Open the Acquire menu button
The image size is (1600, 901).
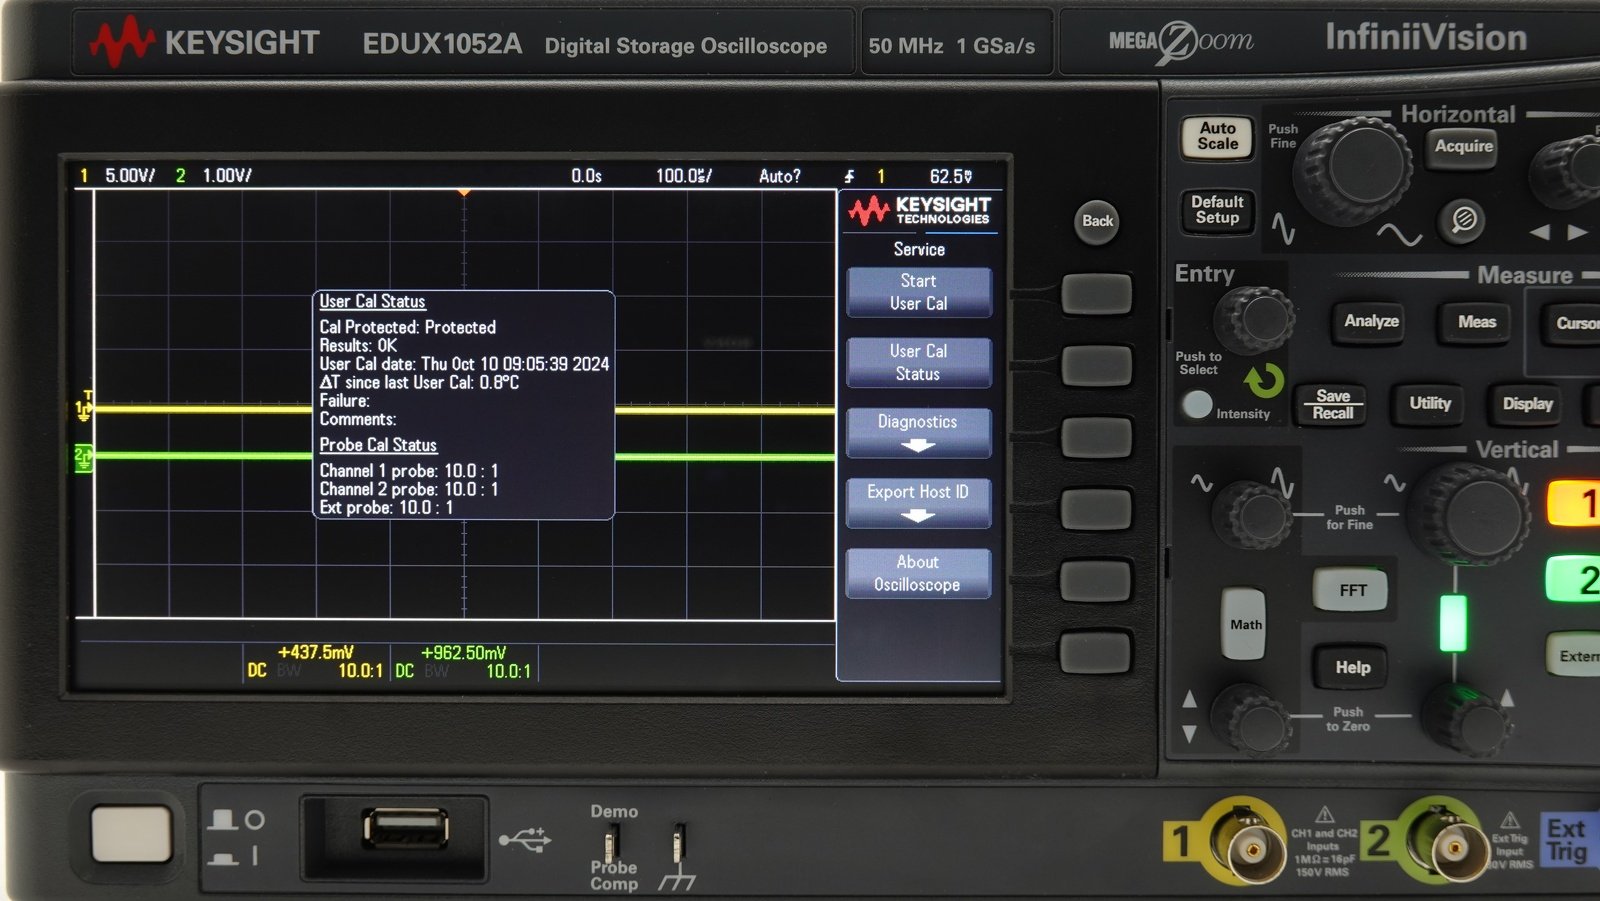(1464, 146)
